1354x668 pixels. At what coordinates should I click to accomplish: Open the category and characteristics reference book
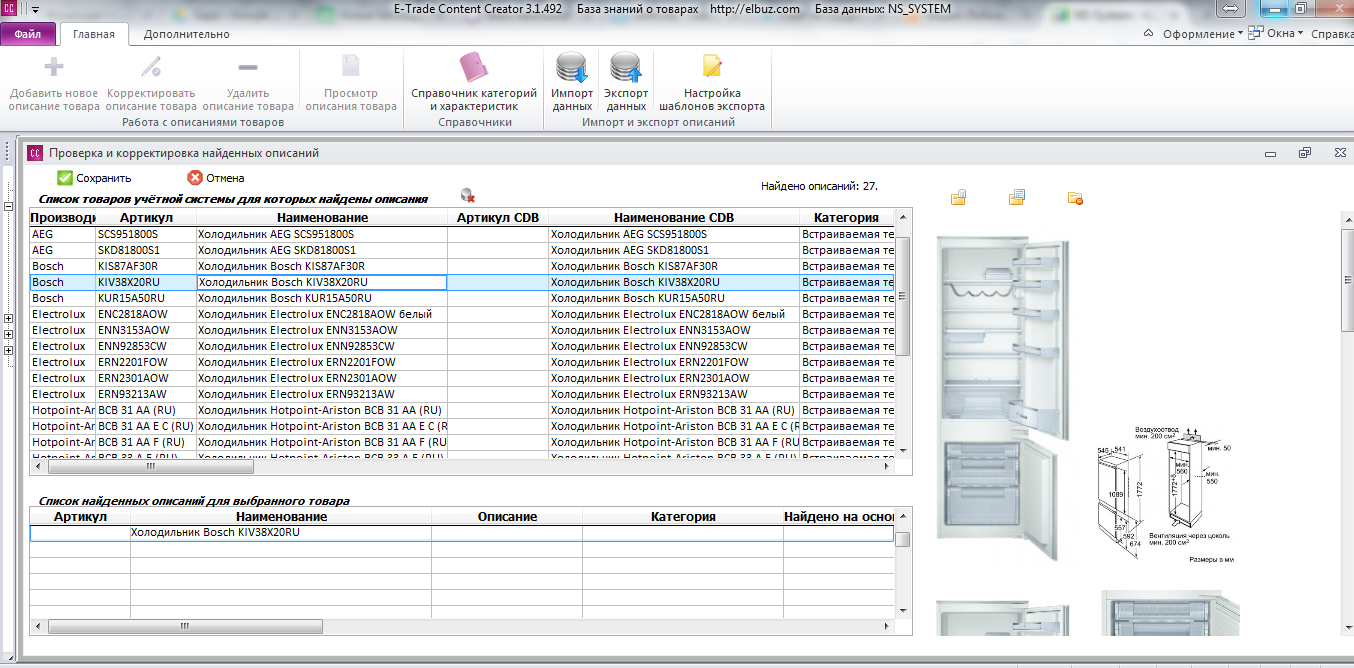tap(474, 68)
